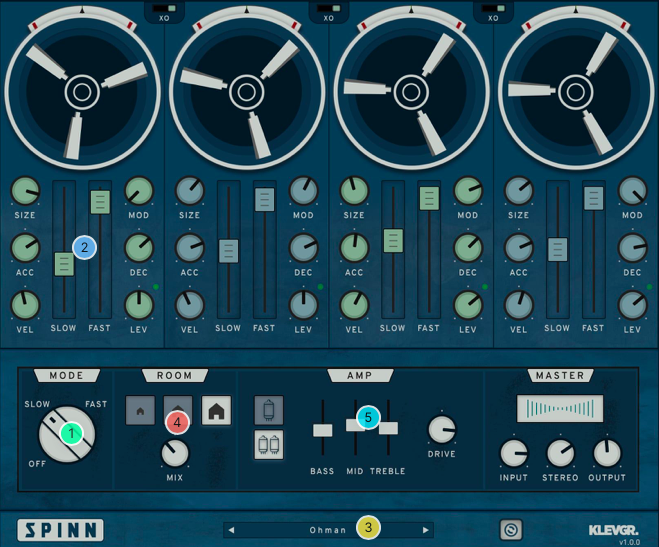Select the small room icon

tap(140, 410)
